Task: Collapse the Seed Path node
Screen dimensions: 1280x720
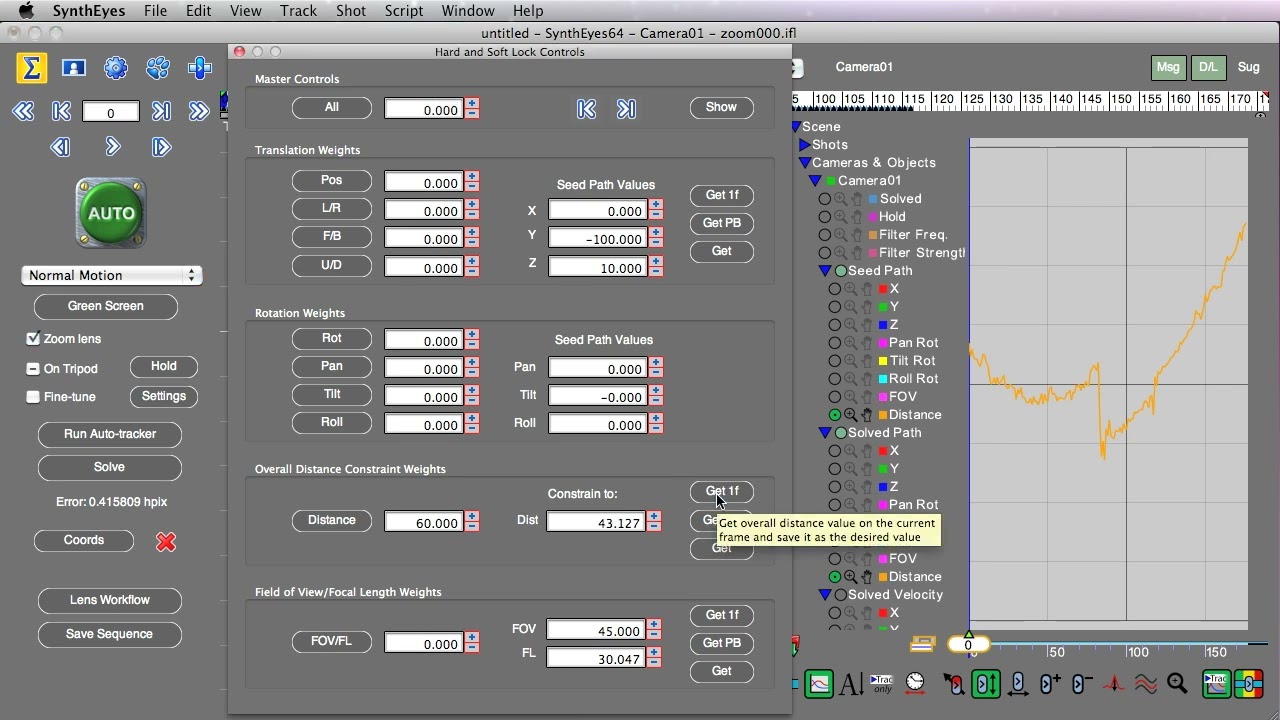Action: point(825,271)
